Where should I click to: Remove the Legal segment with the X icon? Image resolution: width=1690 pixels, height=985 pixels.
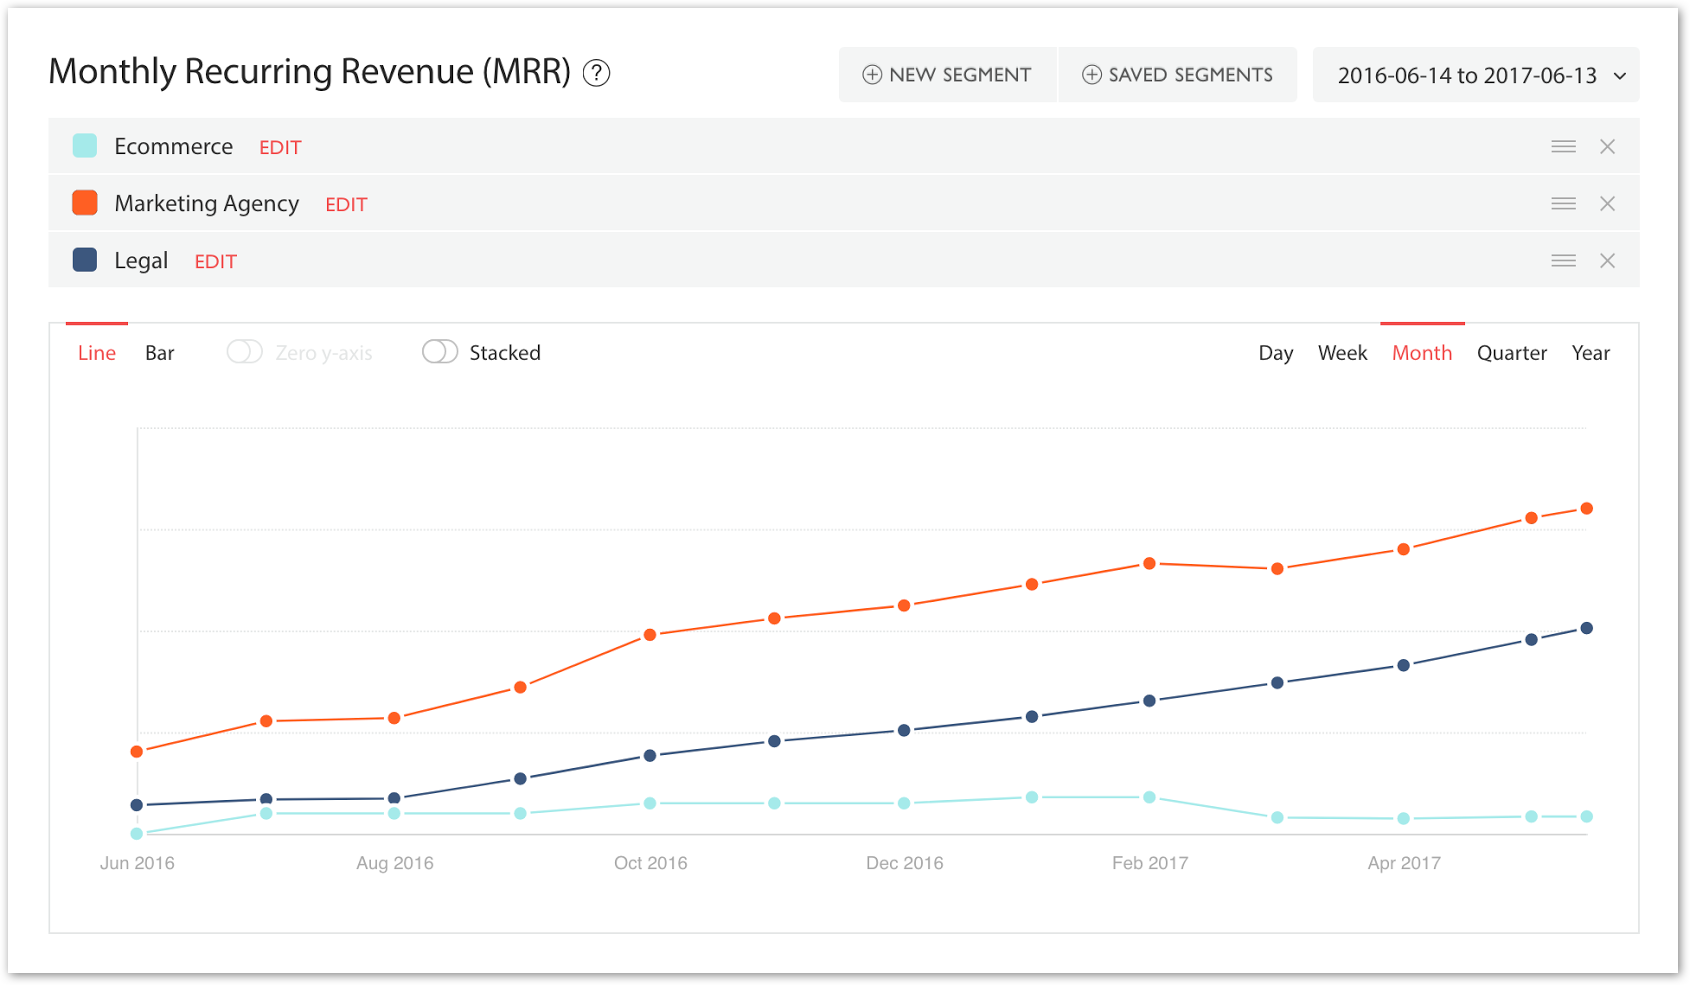[1608, 260]
